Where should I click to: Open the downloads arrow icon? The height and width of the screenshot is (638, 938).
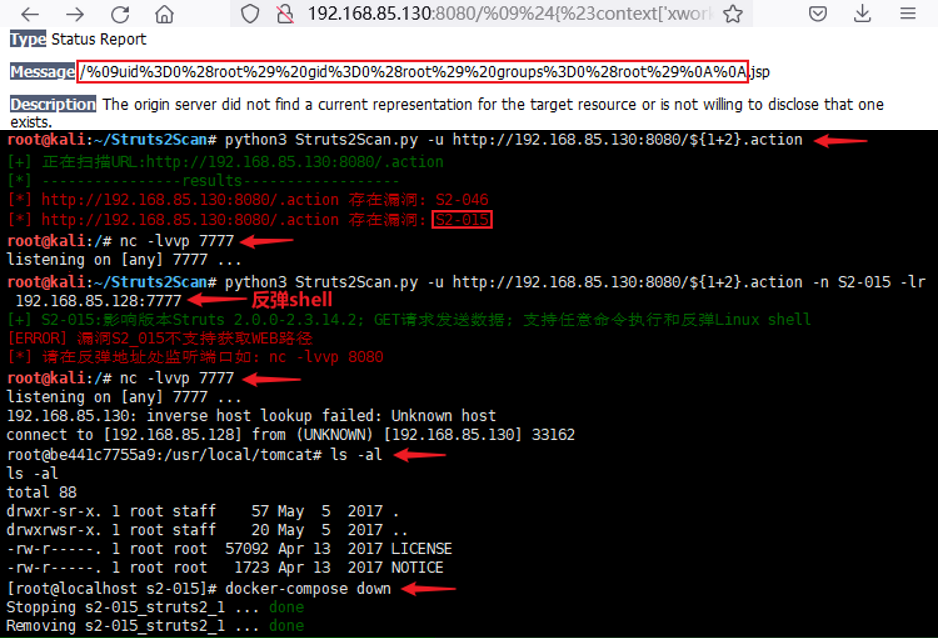pyautogui.click(x=862, y=14)
